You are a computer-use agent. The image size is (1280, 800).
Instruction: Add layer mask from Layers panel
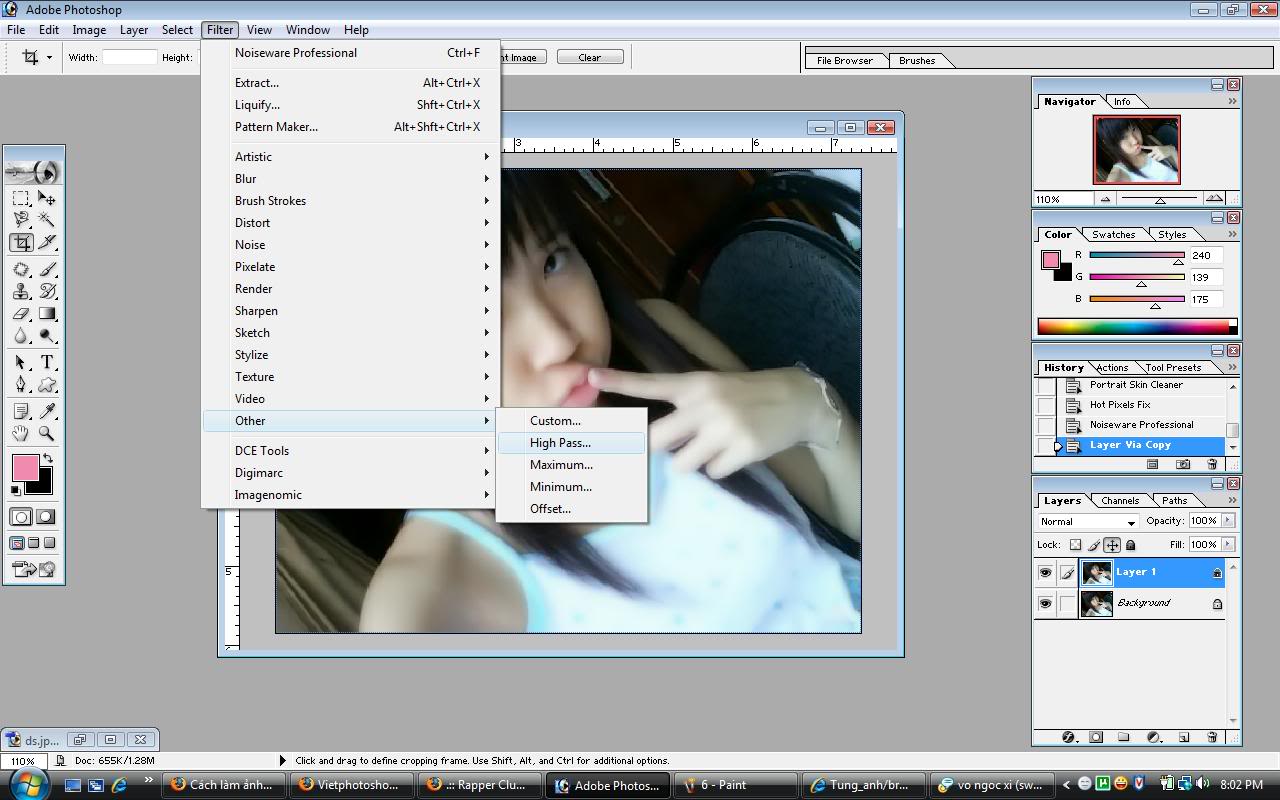pos(1096,737)
